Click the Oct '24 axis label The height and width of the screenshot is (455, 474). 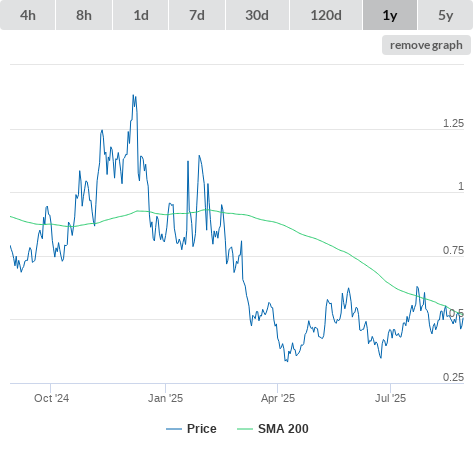click(51, 398)
